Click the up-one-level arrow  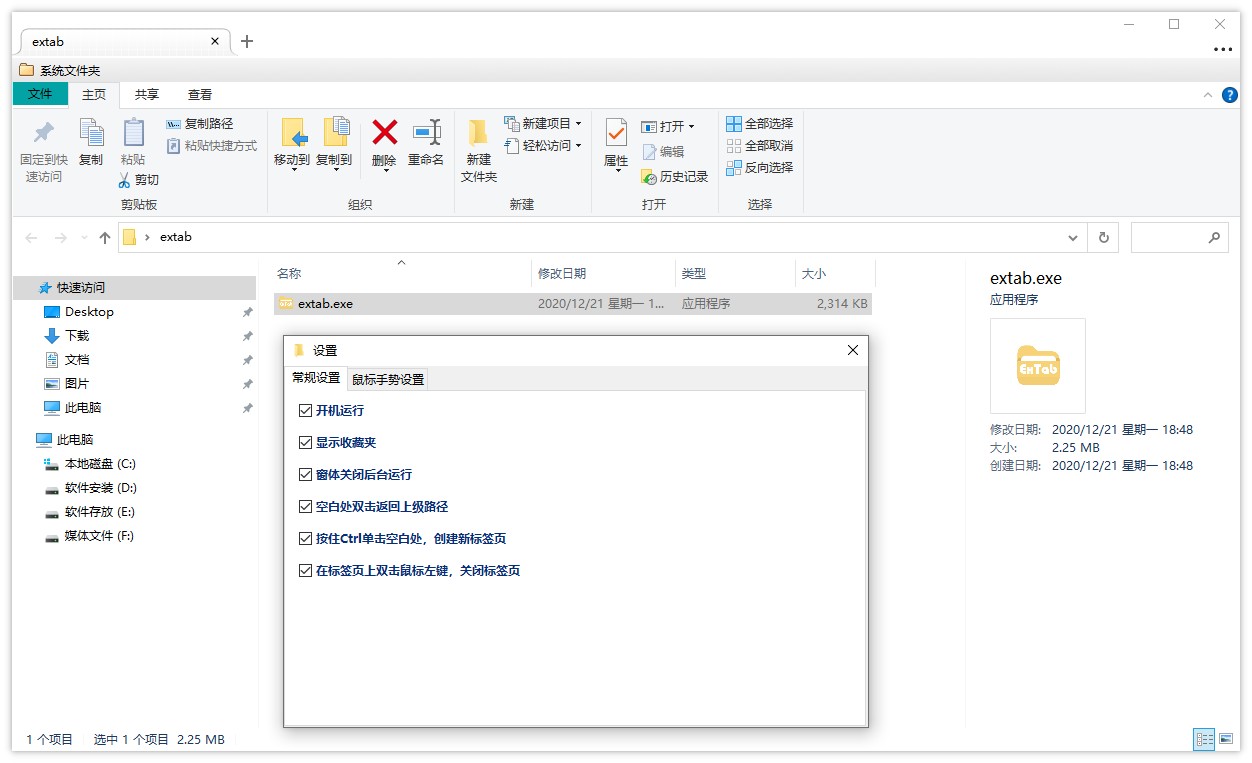pyautogui.click(x=104, y=238)
